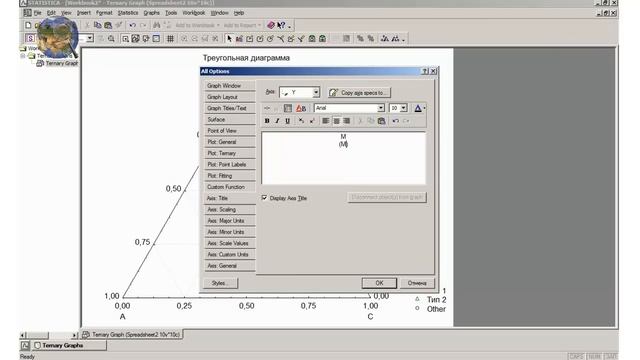Image resolution: width=640 pixels, height=360 pixels.
Task: Uncheck the Display Axis Title checkbox
Action: pos(264,198)
